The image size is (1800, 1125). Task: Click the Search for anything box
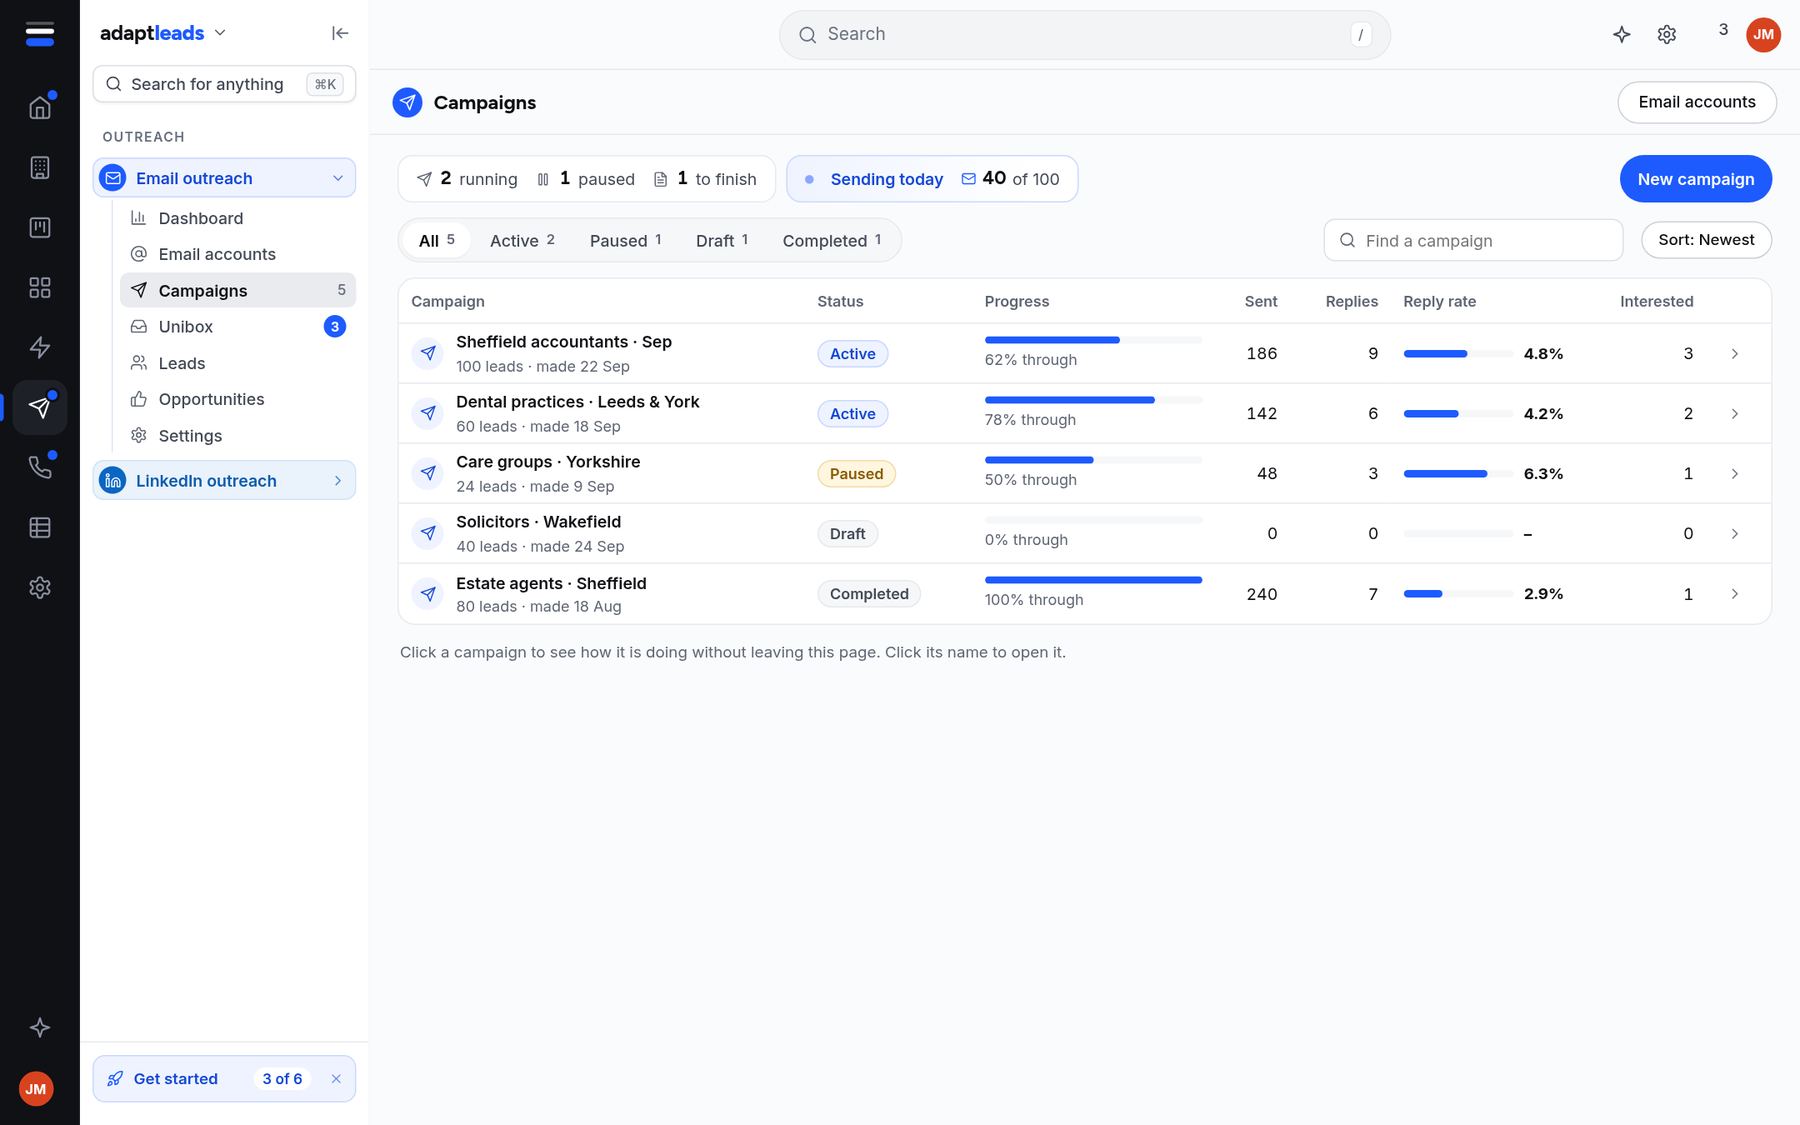pos(224,84)
